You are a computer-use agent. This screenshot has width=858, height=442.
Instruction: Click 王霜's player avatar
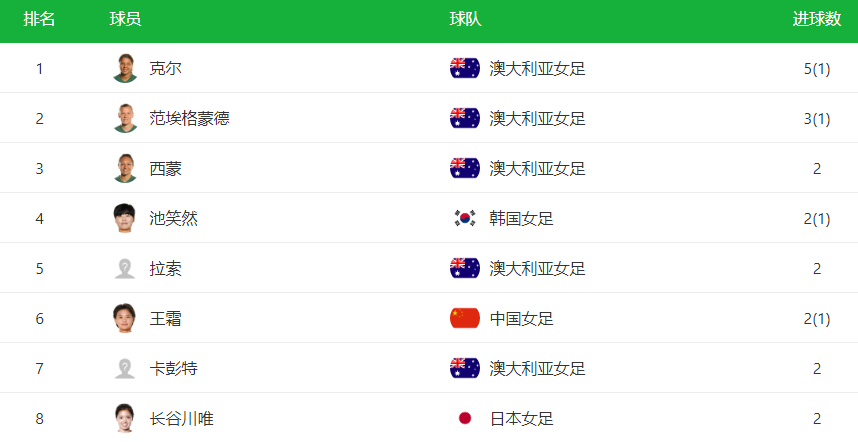coord(125,318)
